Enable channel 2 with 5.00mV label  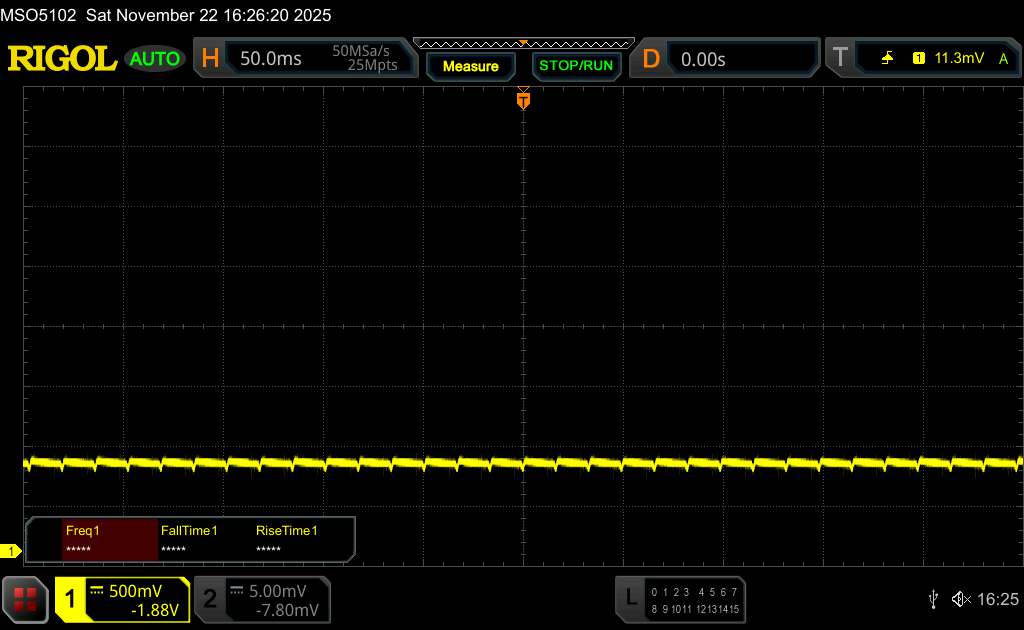click(261, 599)
